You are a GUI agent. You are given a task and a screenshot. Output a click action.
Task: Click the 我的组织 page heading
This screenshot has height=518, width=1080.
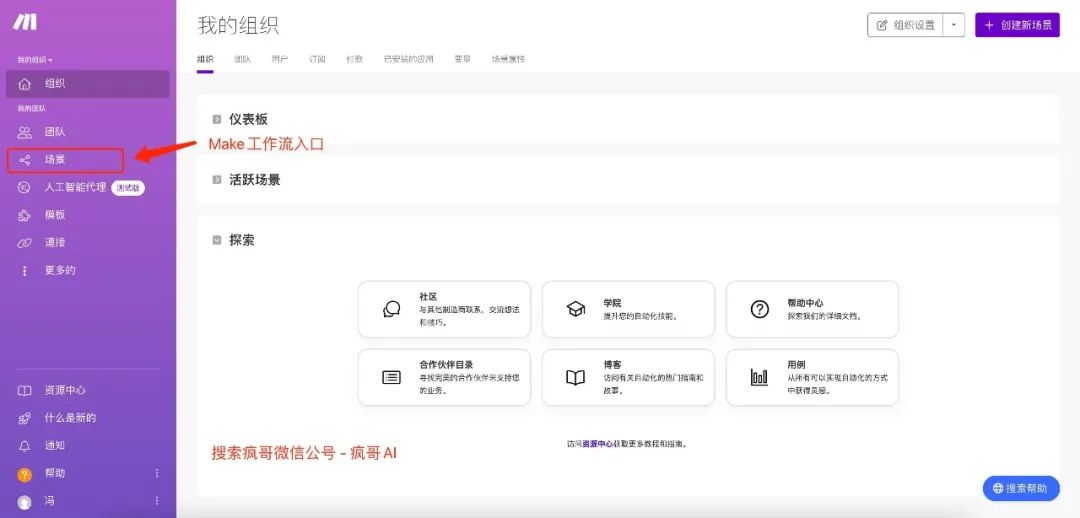[238, 25]
